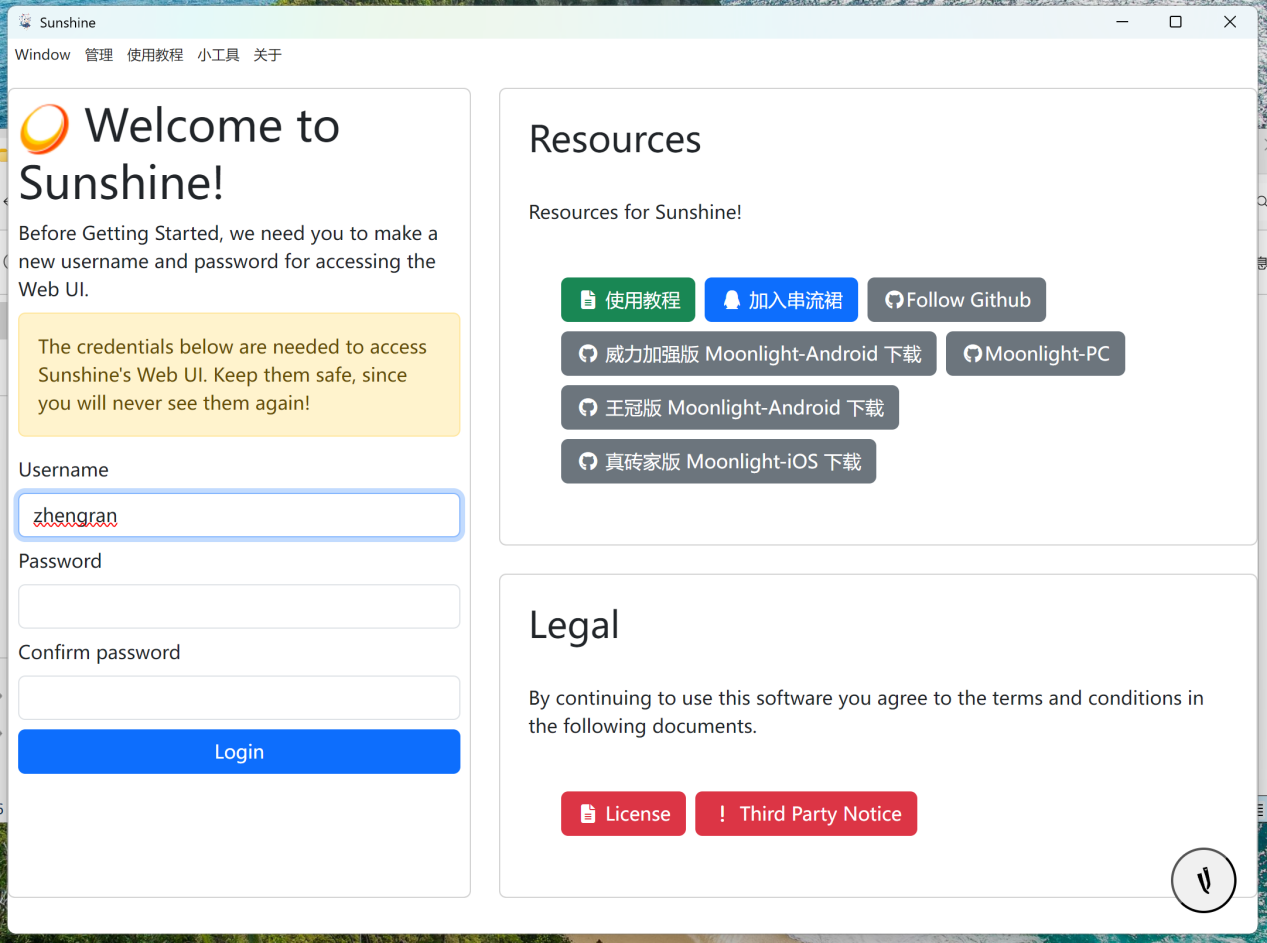Viewport: 1267px width, 943px height.
Task: Click the blue Login button
Action: (239, 752)
